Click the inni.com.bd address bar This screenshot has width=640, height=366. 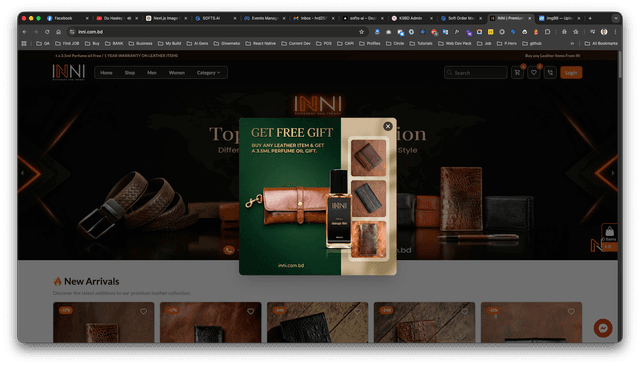tap(218, 32)
